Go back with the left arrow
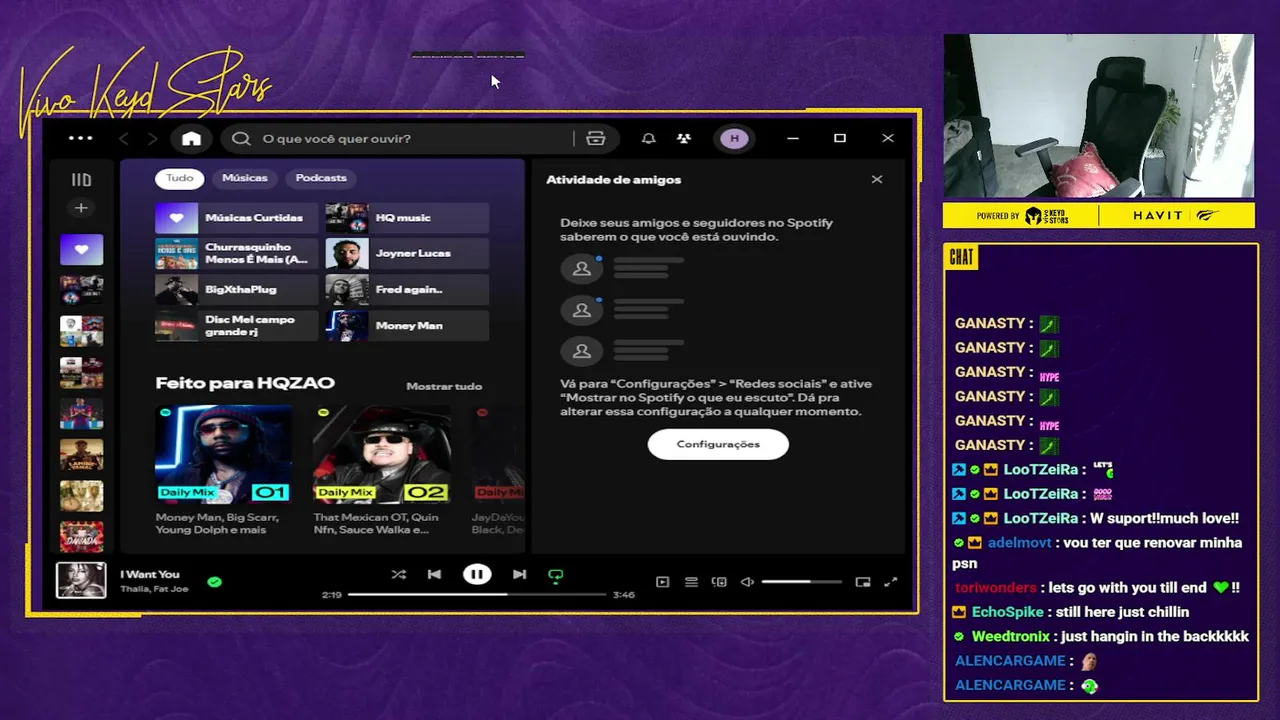 pyautogui.click(x=124, y=138)
